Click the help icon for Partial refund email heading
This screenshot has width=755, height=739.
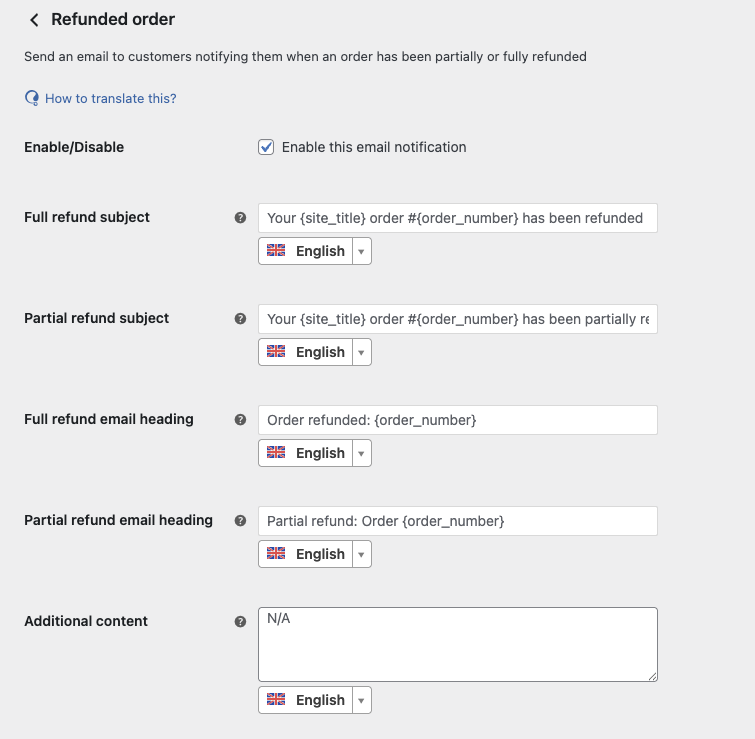240,520
